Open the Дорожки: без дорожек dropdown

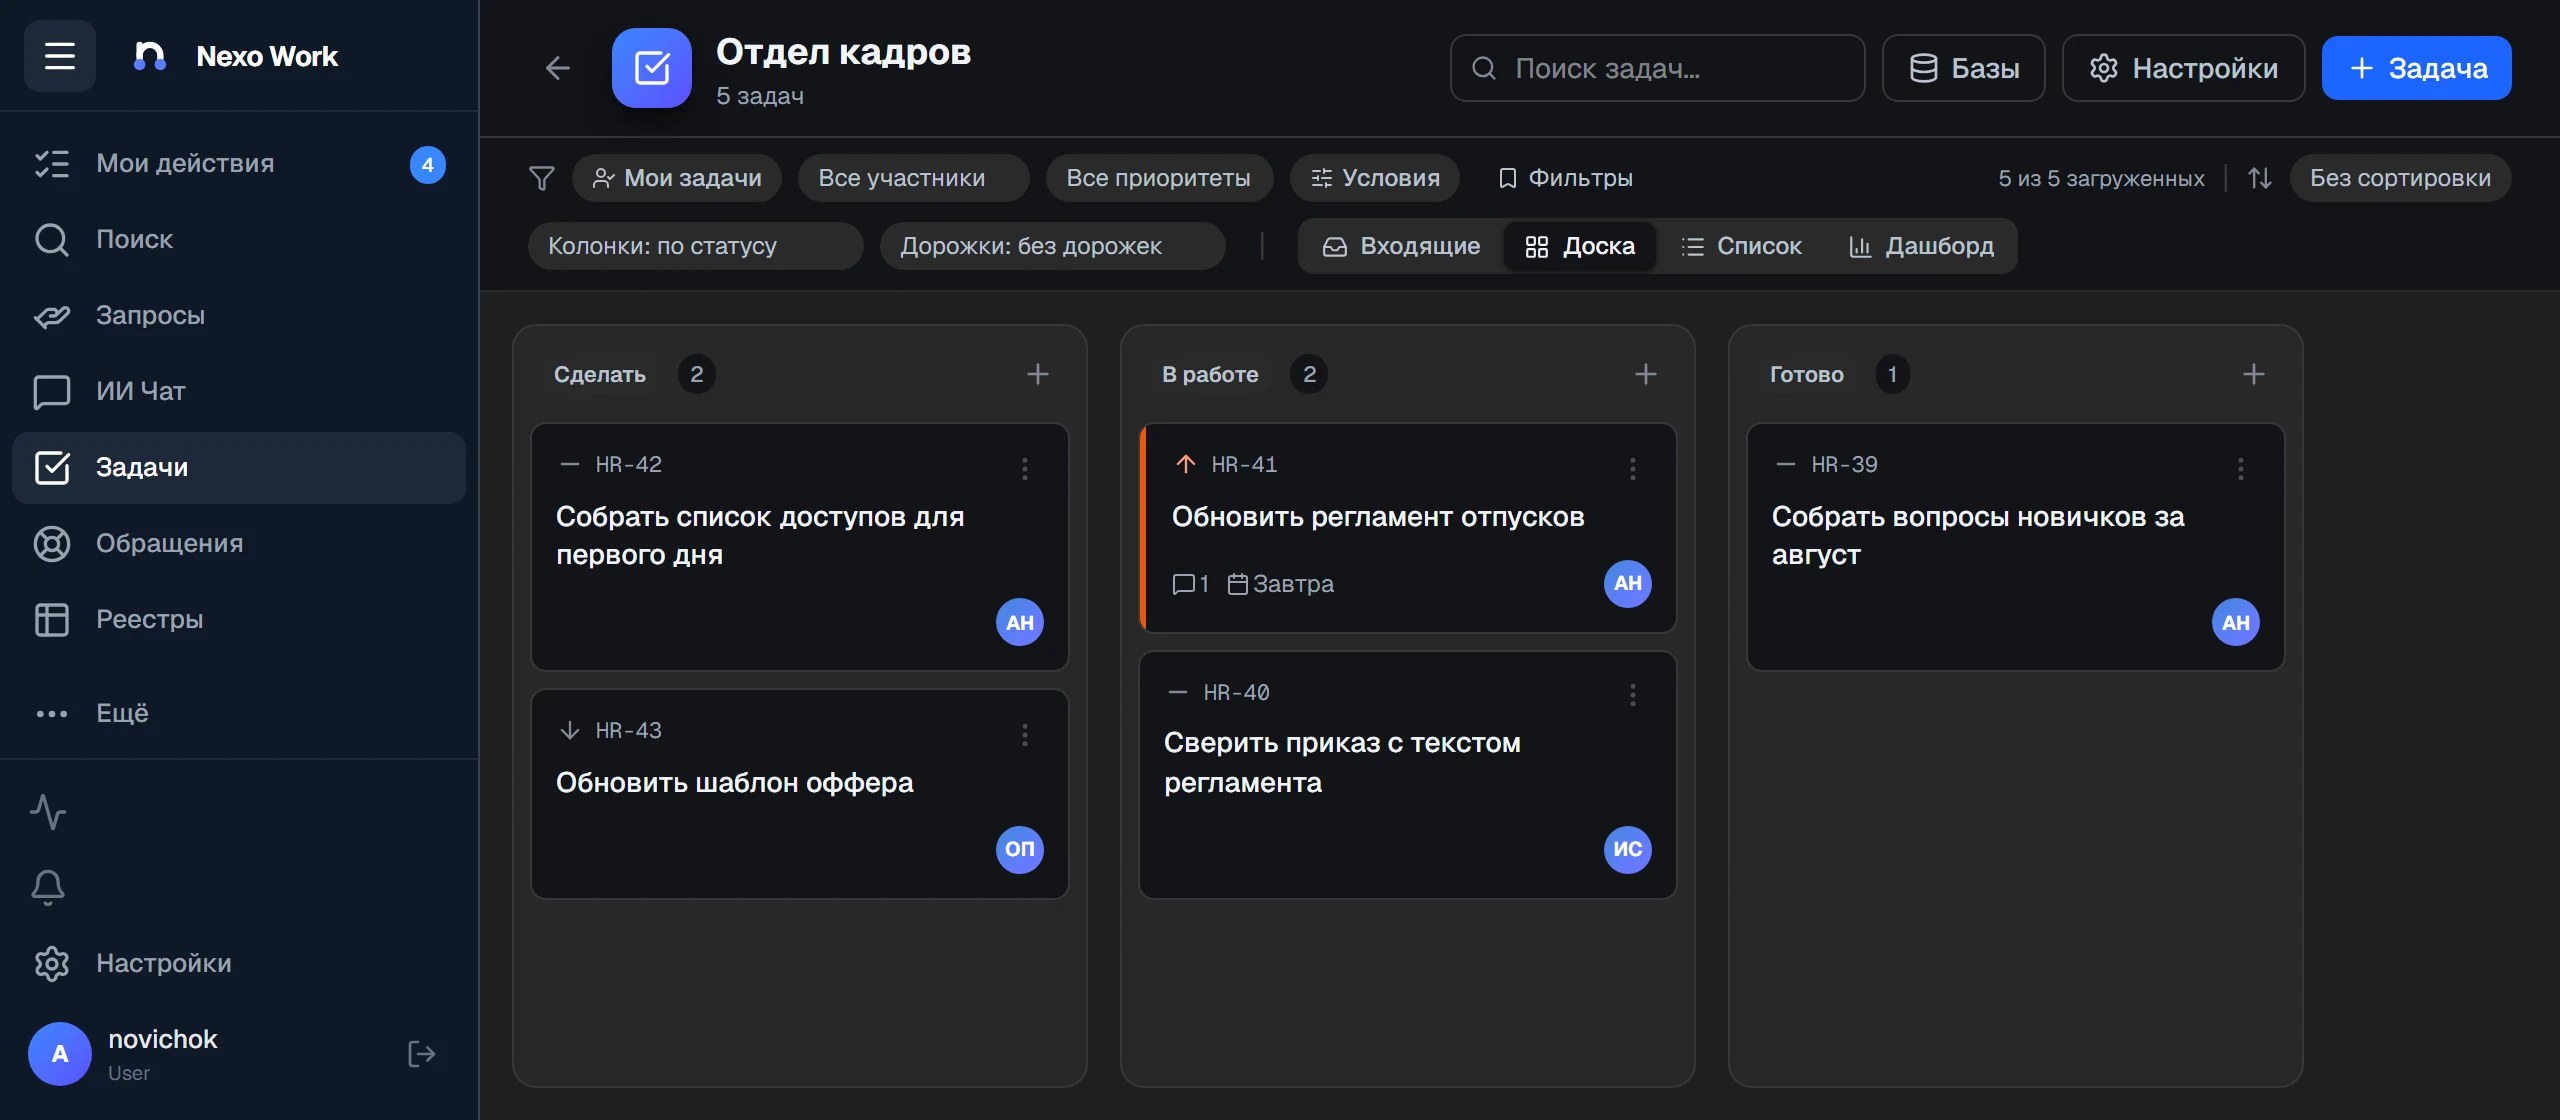(1053, 246)
